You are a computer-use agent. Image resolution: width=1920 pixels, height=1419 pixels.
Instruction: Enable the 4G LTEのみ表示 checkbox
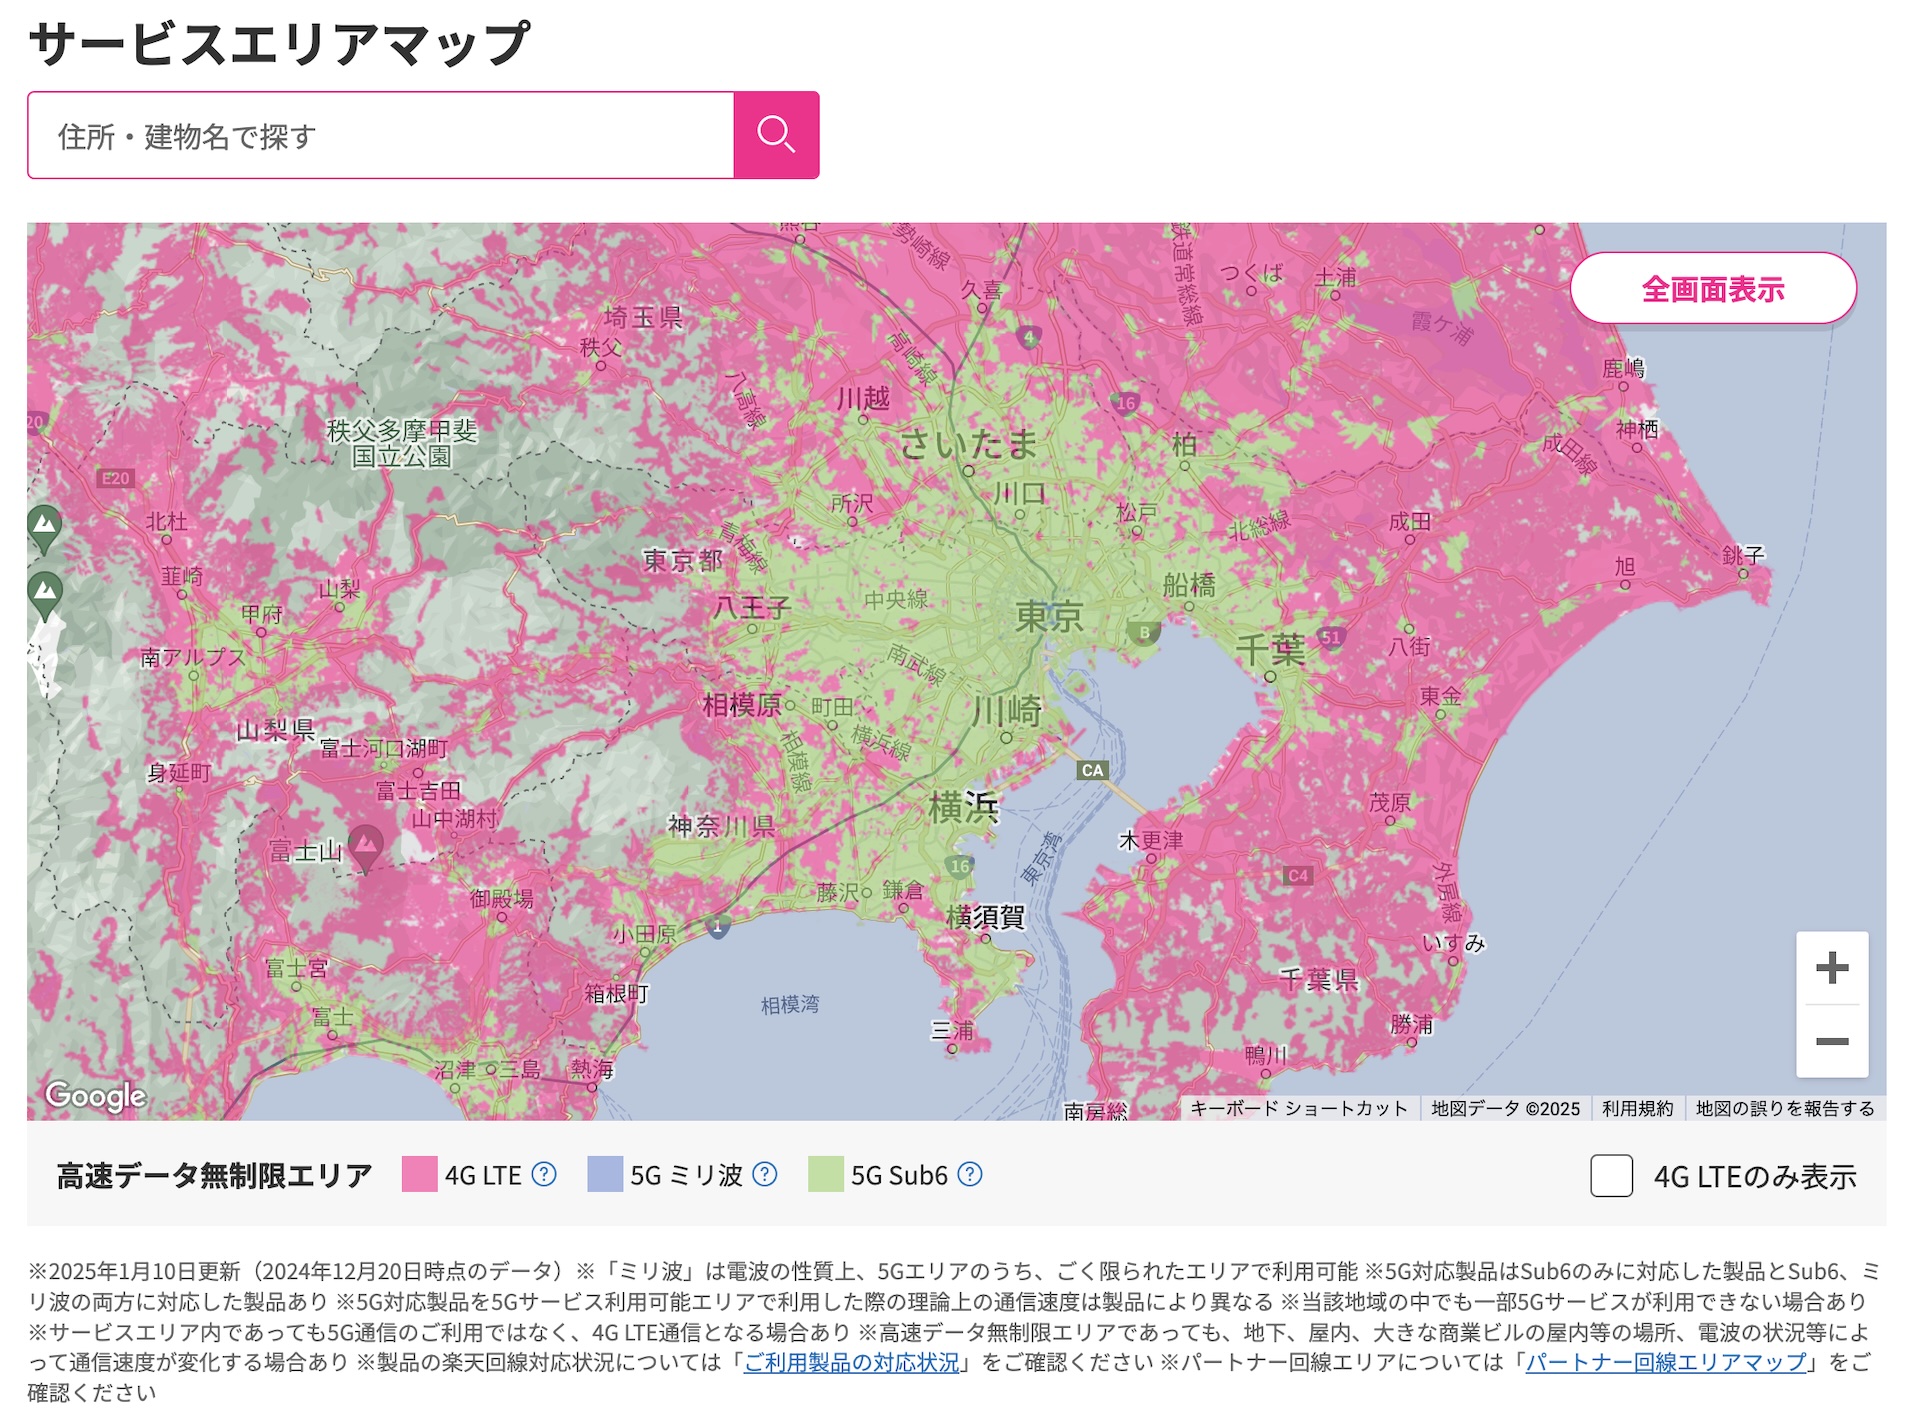pos(1611,1175)
